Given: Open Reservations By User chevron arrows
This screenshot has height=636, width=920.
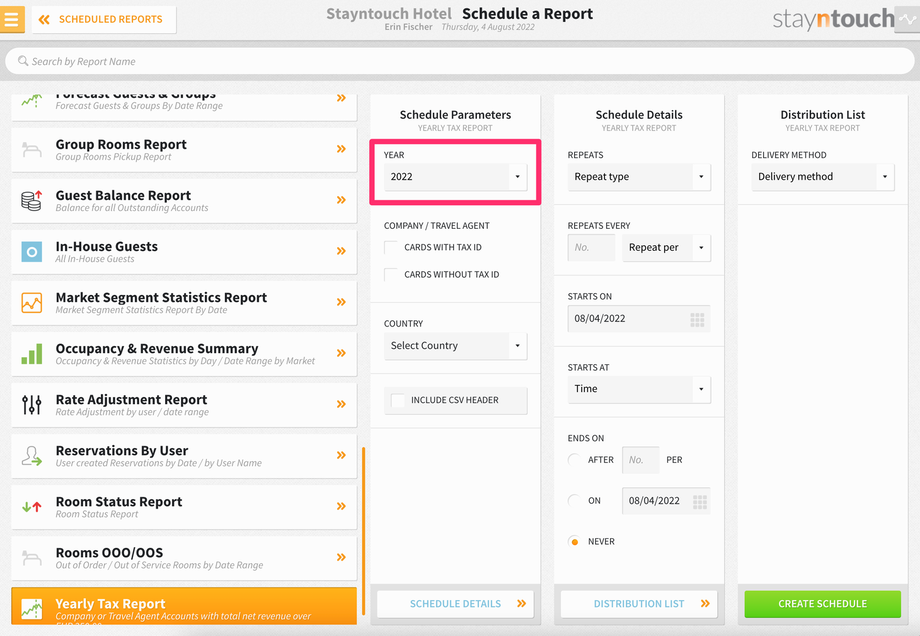Looking at the screenshot, I should tap(341, 455).
